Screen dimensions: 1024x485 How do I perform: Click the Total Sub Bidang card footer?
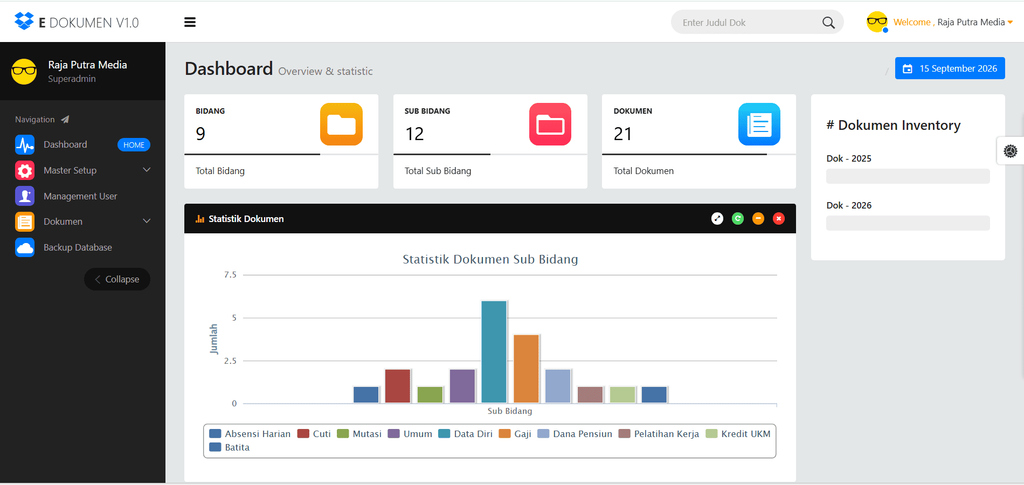pos(490,172)
